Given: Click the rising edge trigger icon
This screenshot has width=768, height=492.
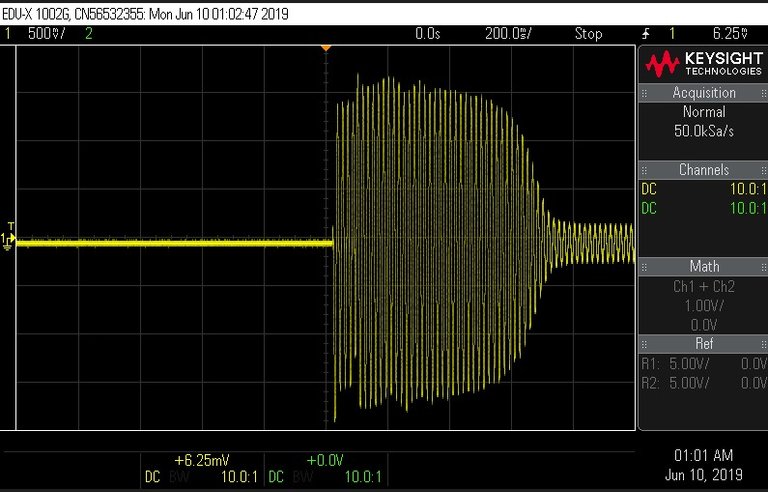Looking at the screenshot, I should click(647, 34).
